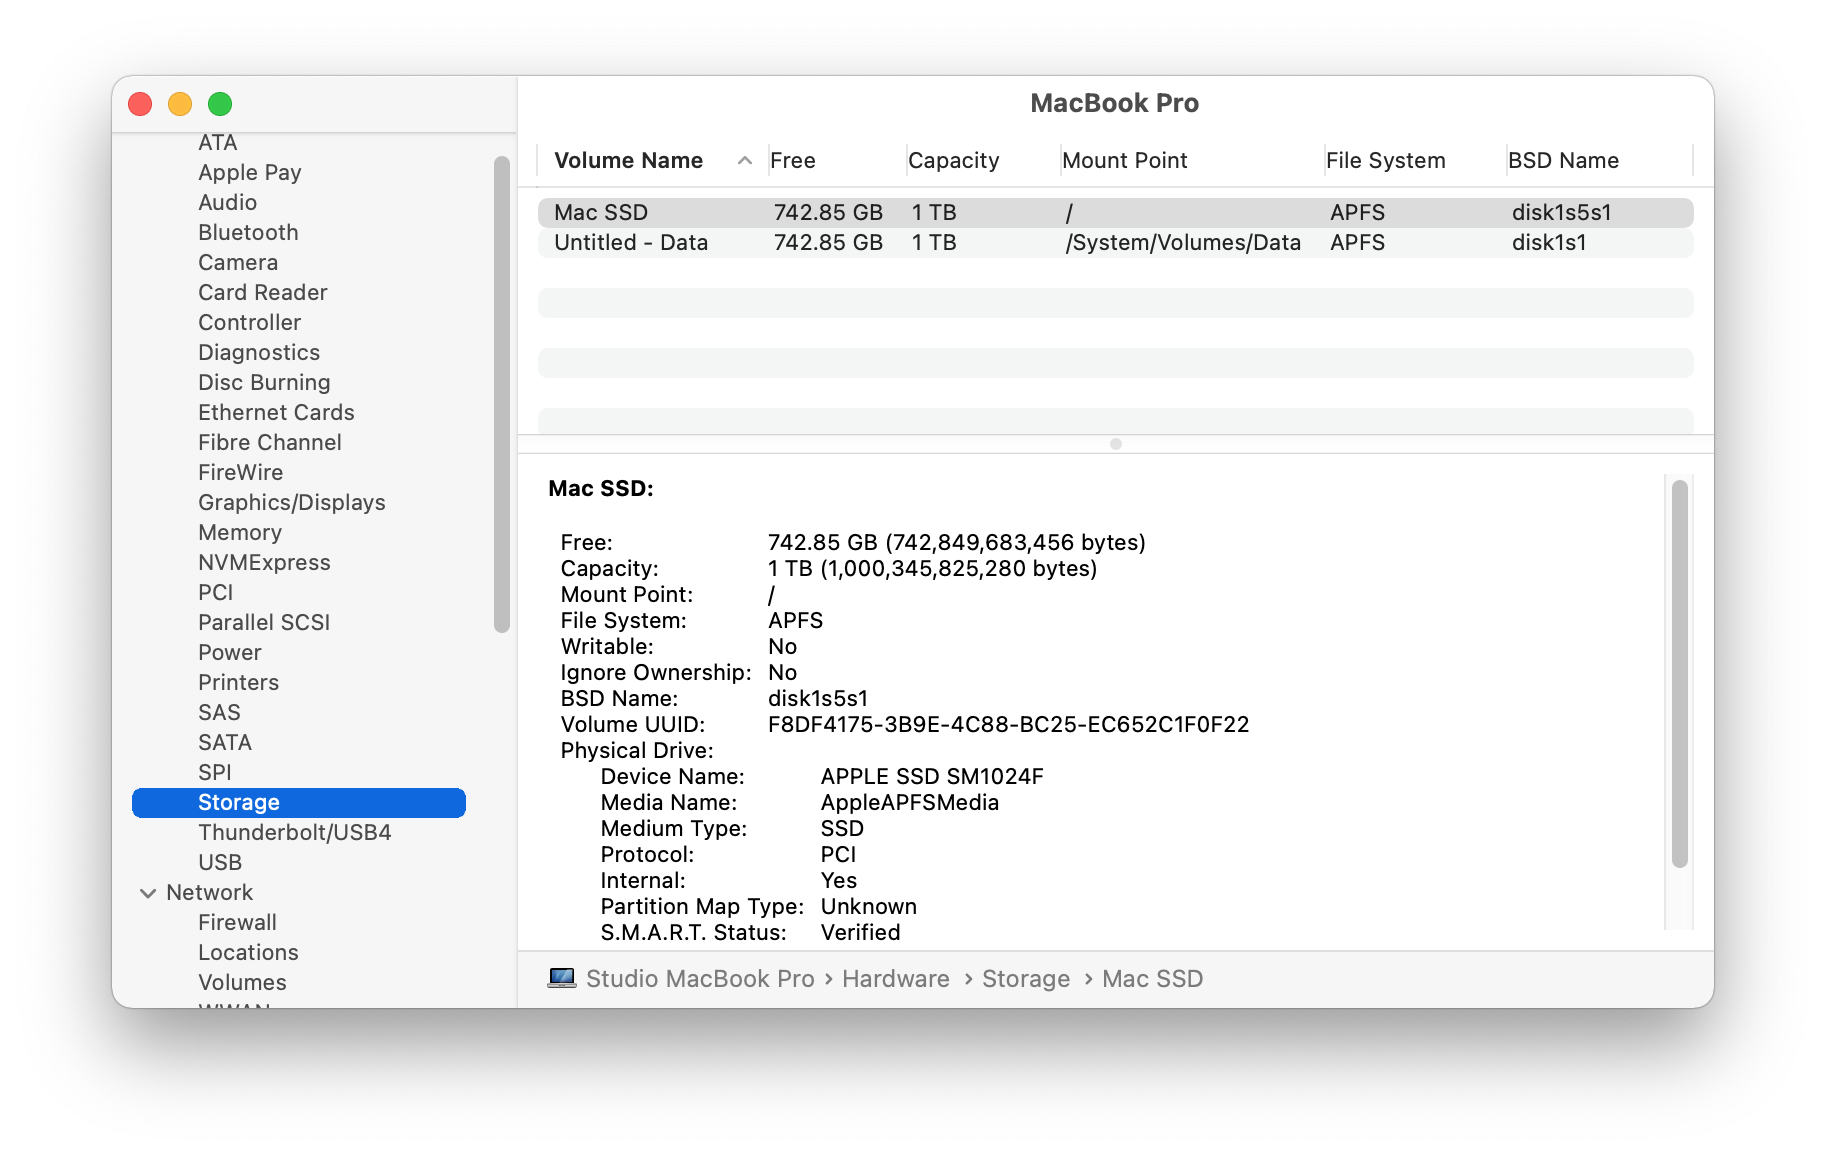The width and height of the screenshot is (1826, 1156).
Task: Select Parallel SCSI item
Action: pos(264,622)
